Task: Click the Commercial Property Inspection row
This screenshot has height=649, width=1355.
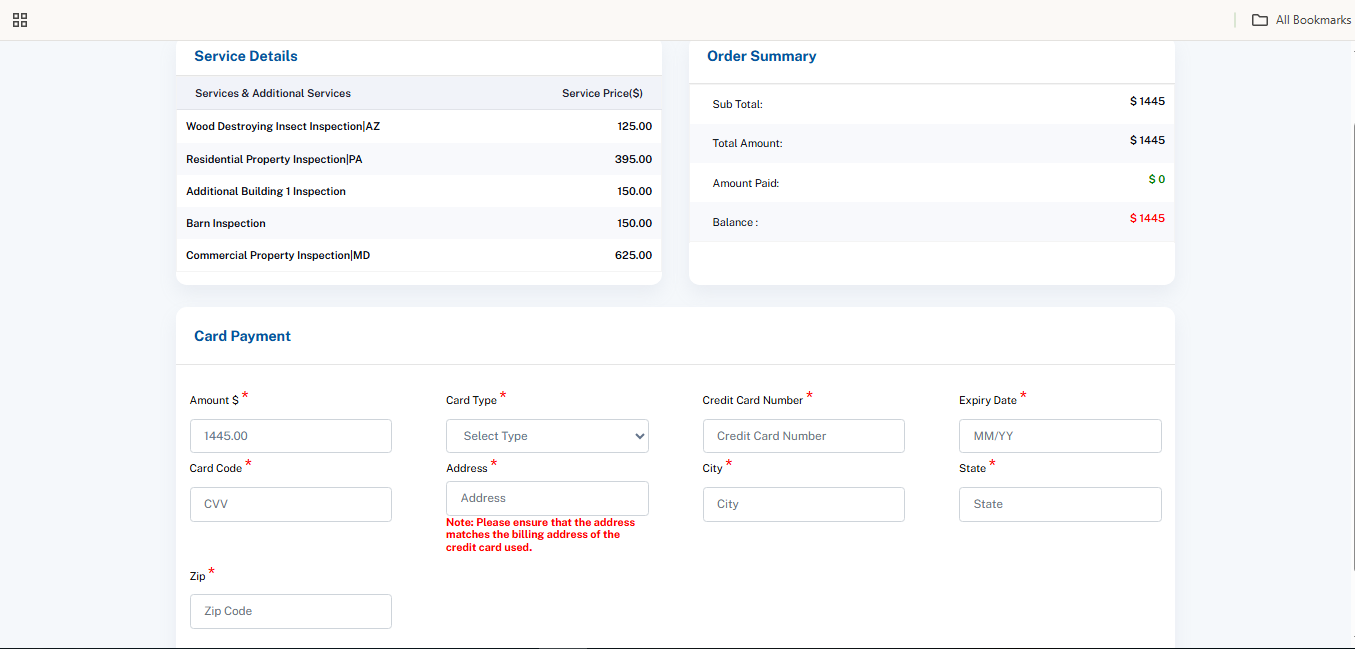Action: coord(278,255)
